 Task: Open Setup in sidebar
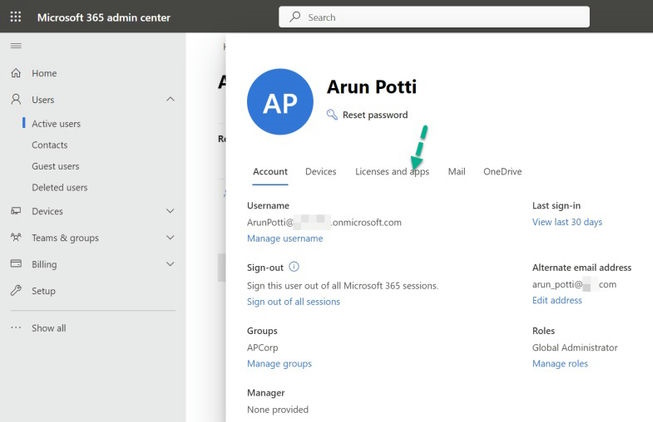tap(43, 291)
